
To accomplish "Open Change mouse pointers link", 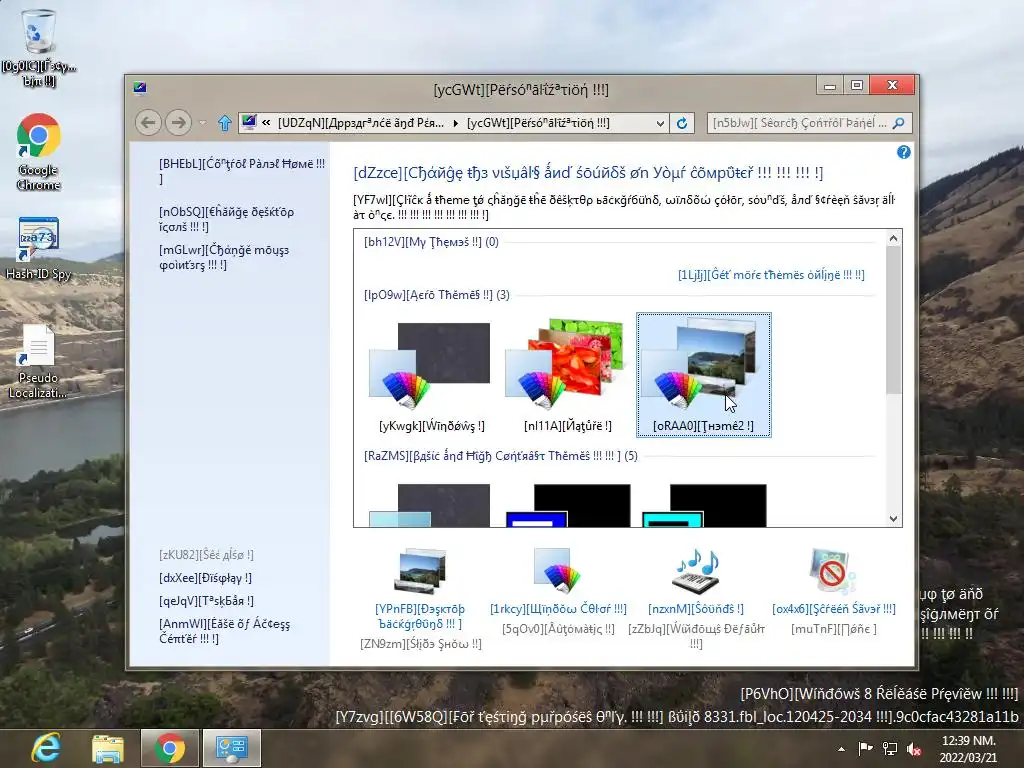I will 224,257.
